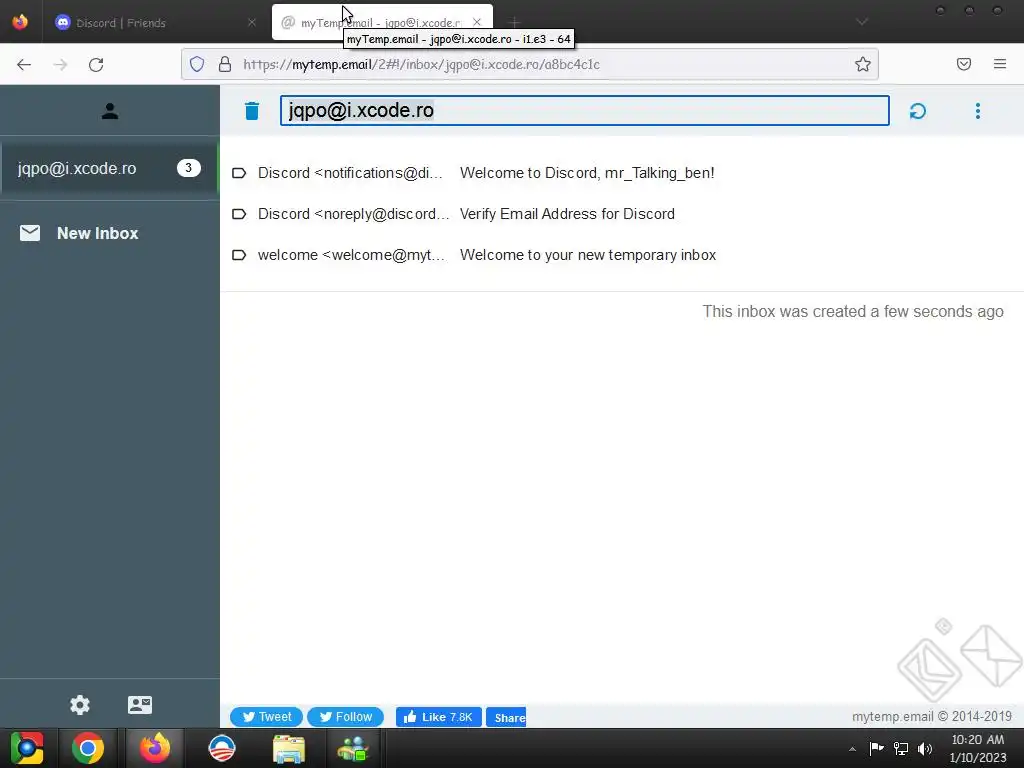Bookmark this page with the star icon
The image size is (1024, 768).
(x=863, y=64)
